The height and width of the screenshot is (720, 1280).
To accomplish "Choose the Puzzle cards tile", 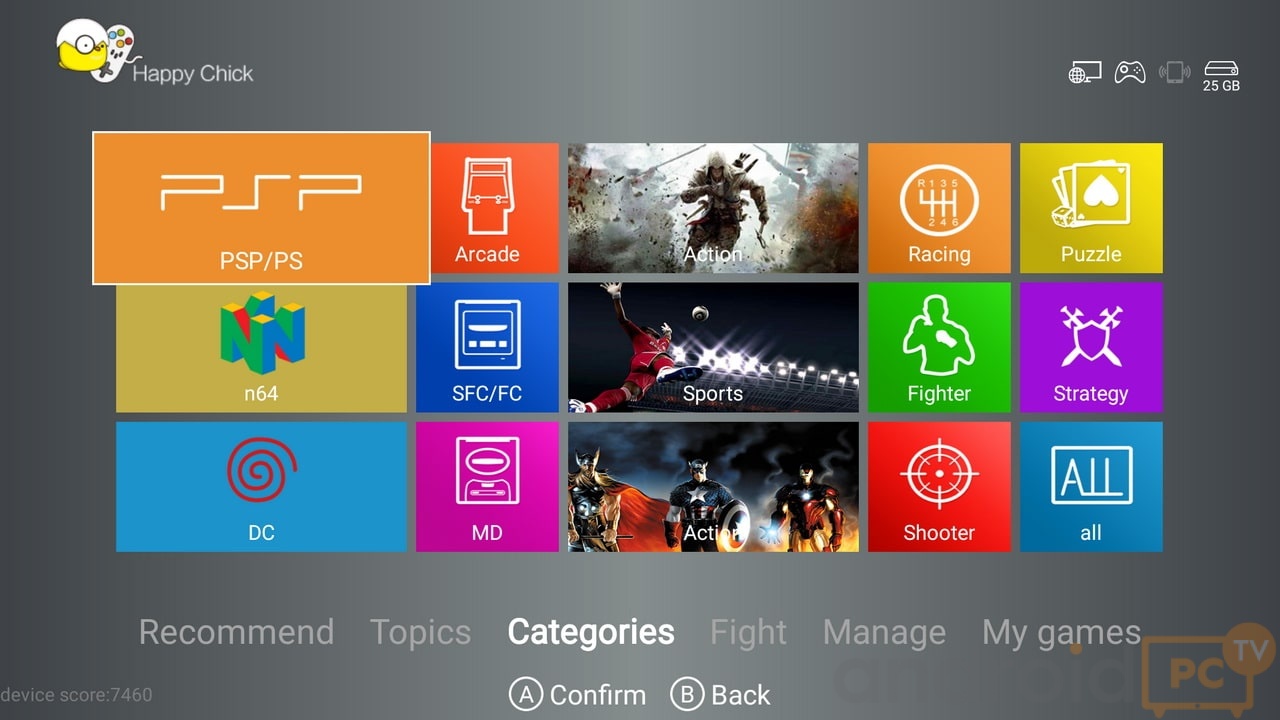I will coord(1091,208).
